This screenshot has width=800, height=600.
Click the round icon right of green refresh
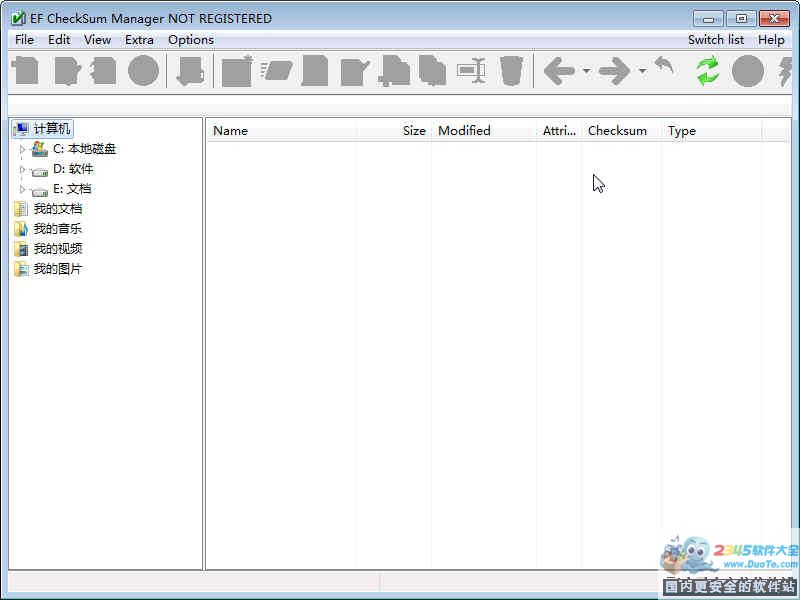pos(748,71)
